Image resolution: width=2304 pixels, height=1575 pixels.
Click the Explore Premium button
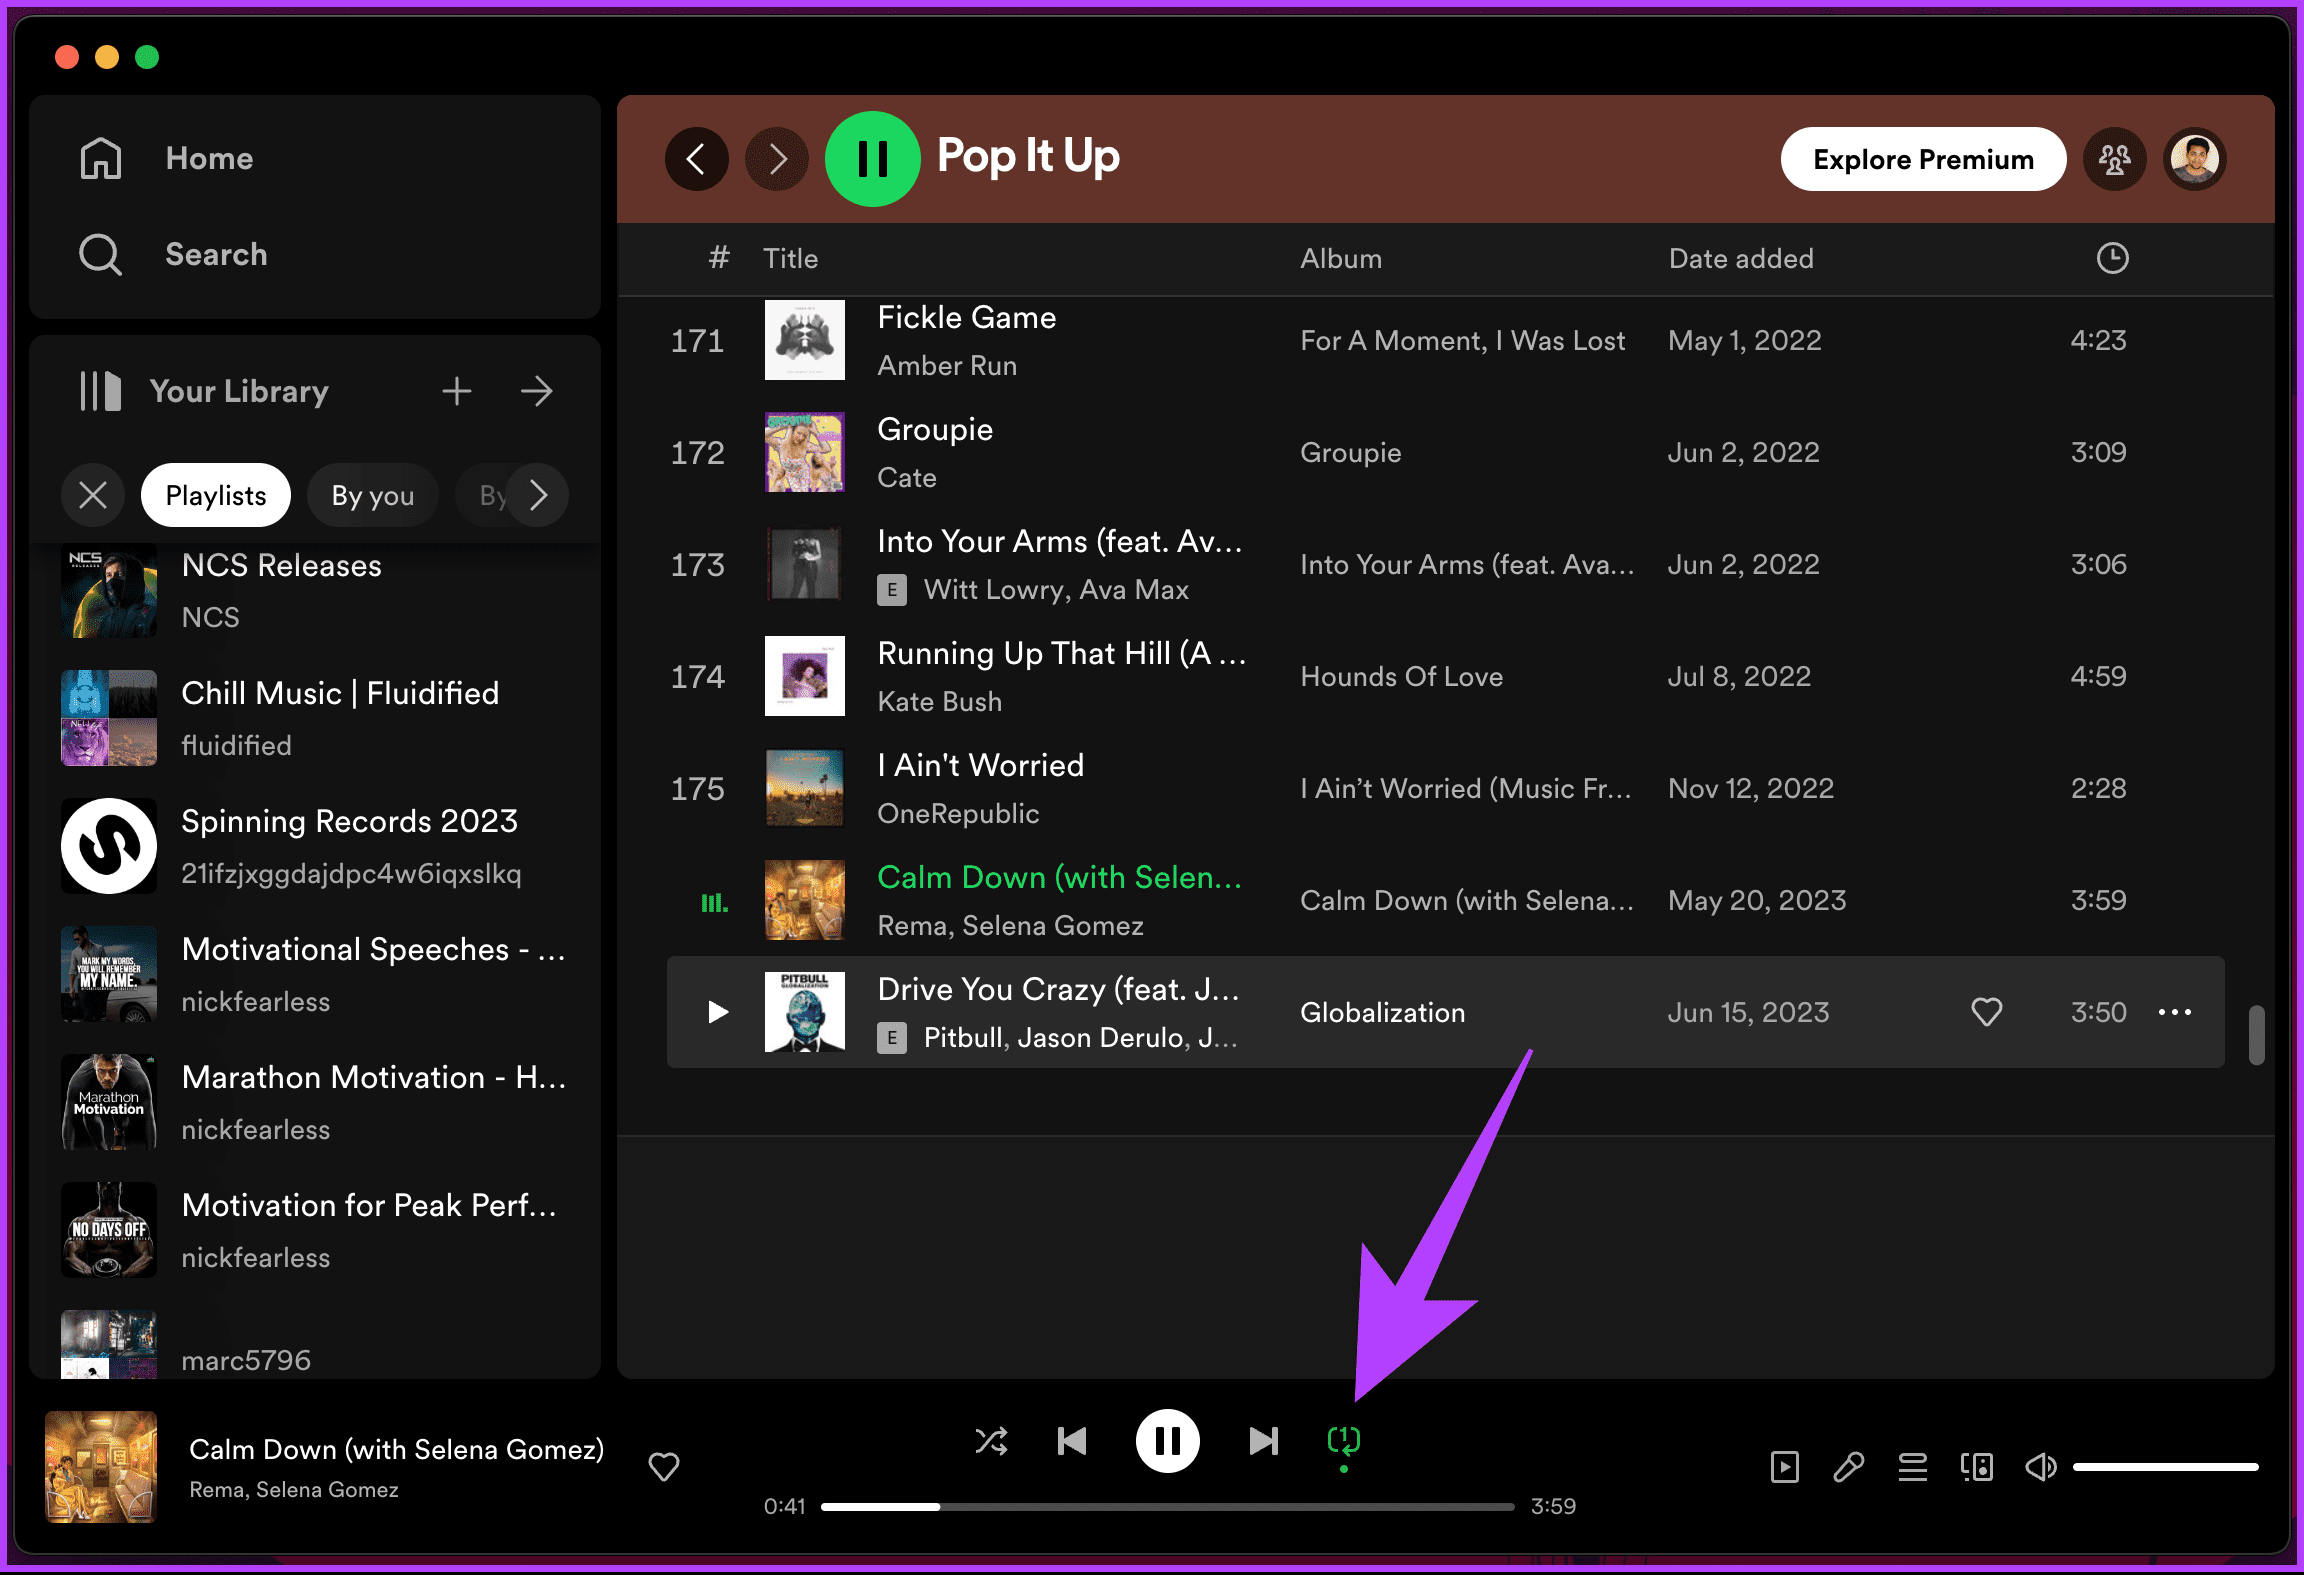(x=1922, y=161)
